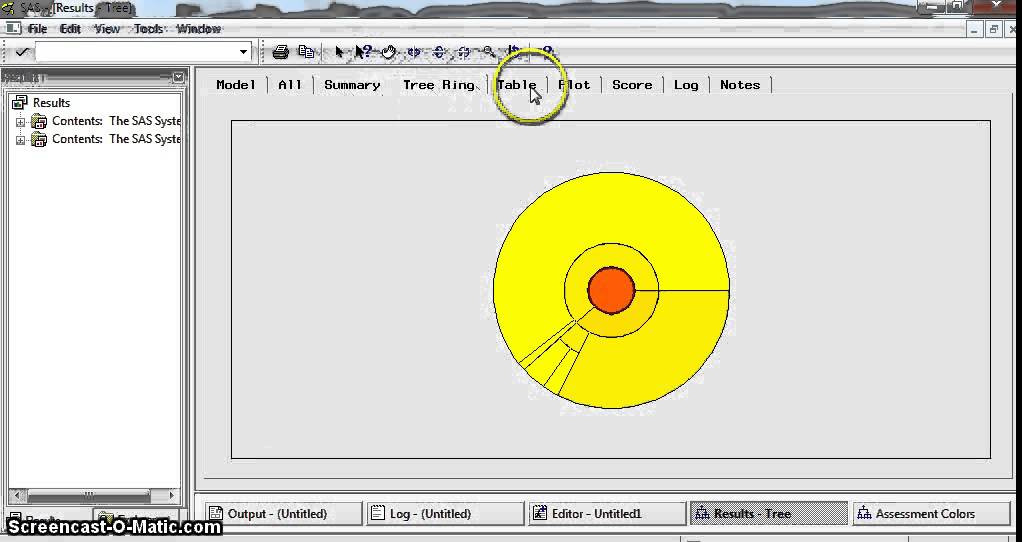This screenshot has height=542, width=1022.
Task: Switch to the Score tab
Action: coord(632,85)
